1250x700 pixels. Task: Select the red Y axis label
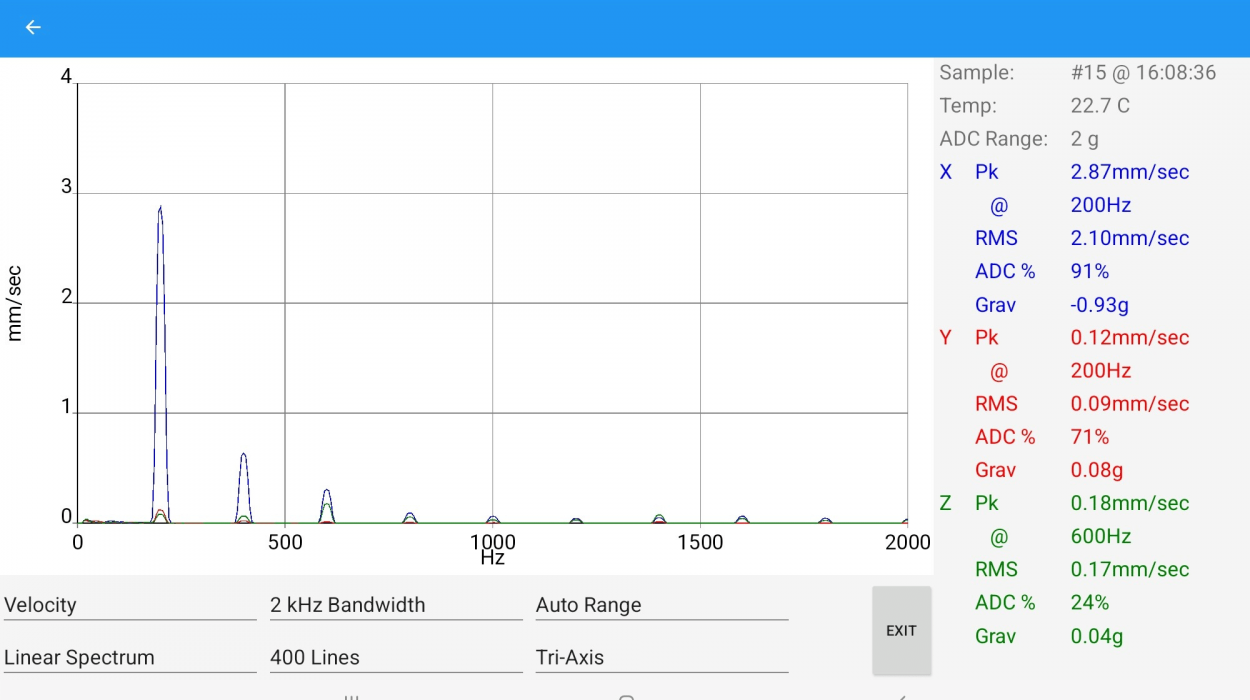[x=946, y=338]
